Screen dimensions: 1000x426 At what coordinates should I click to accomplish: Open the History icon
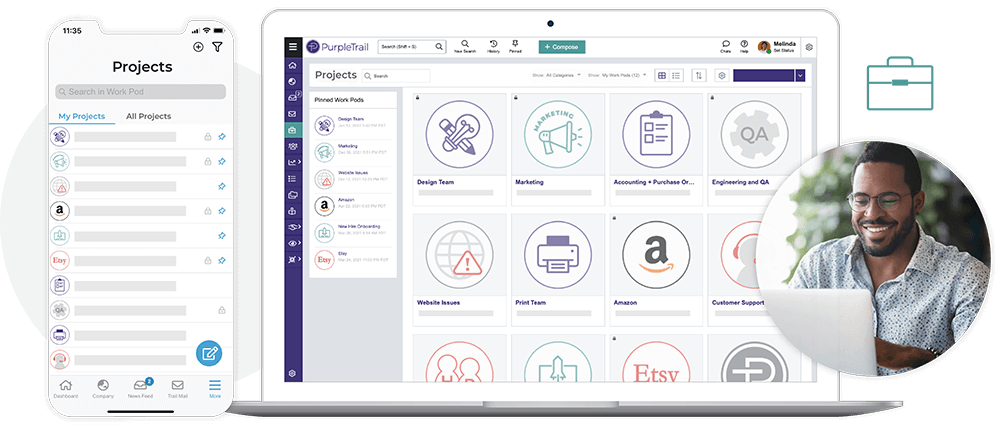(x=494, y=47)
